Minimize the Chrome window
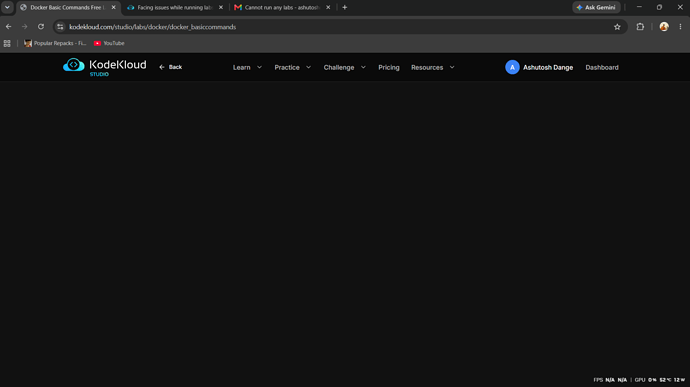The height and width of the screenshot is (387, 690). pyautogui.click(x=639, y=7)
